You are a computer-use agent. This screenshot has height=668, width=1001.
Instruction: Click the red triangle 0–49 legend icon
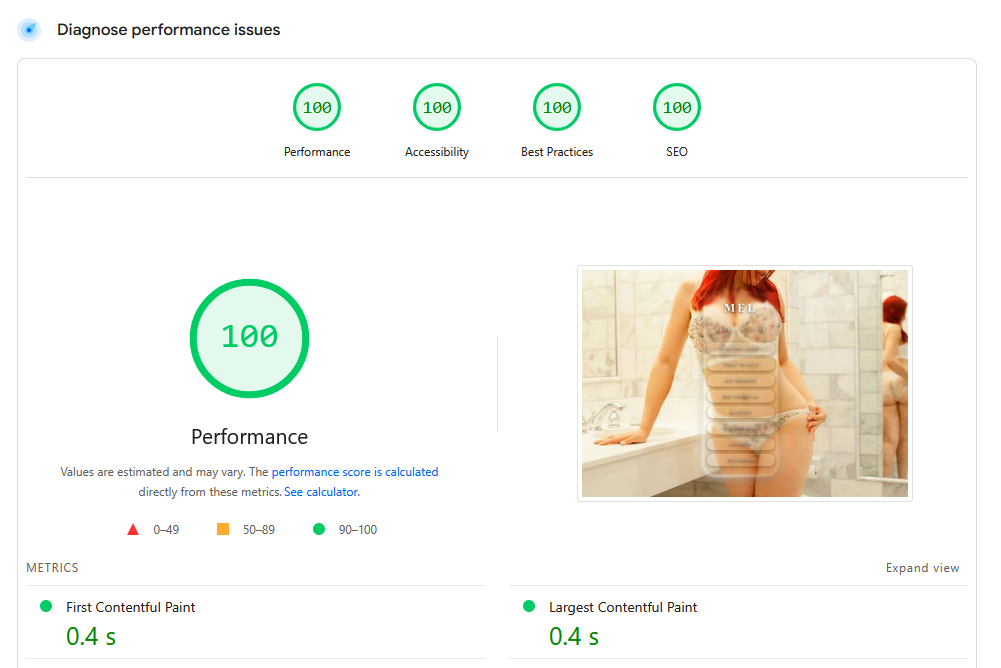pos(133,530)
